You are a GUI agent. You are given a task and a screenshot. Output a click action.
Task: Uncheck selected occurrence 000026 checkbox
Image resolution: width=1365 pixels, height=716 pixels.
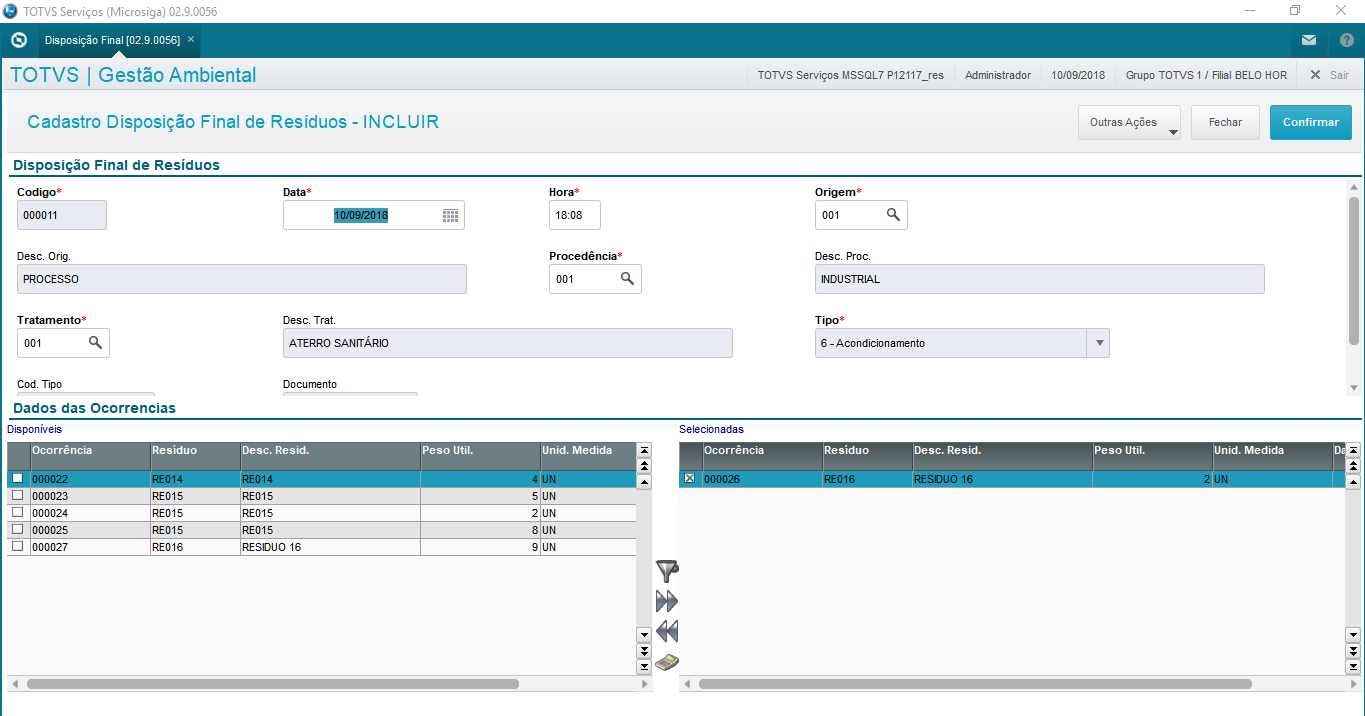689,478
